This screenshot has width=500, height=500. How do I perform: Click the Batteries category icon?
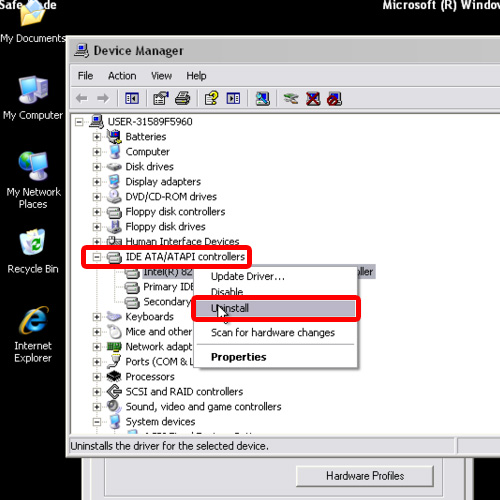(114, 136)
